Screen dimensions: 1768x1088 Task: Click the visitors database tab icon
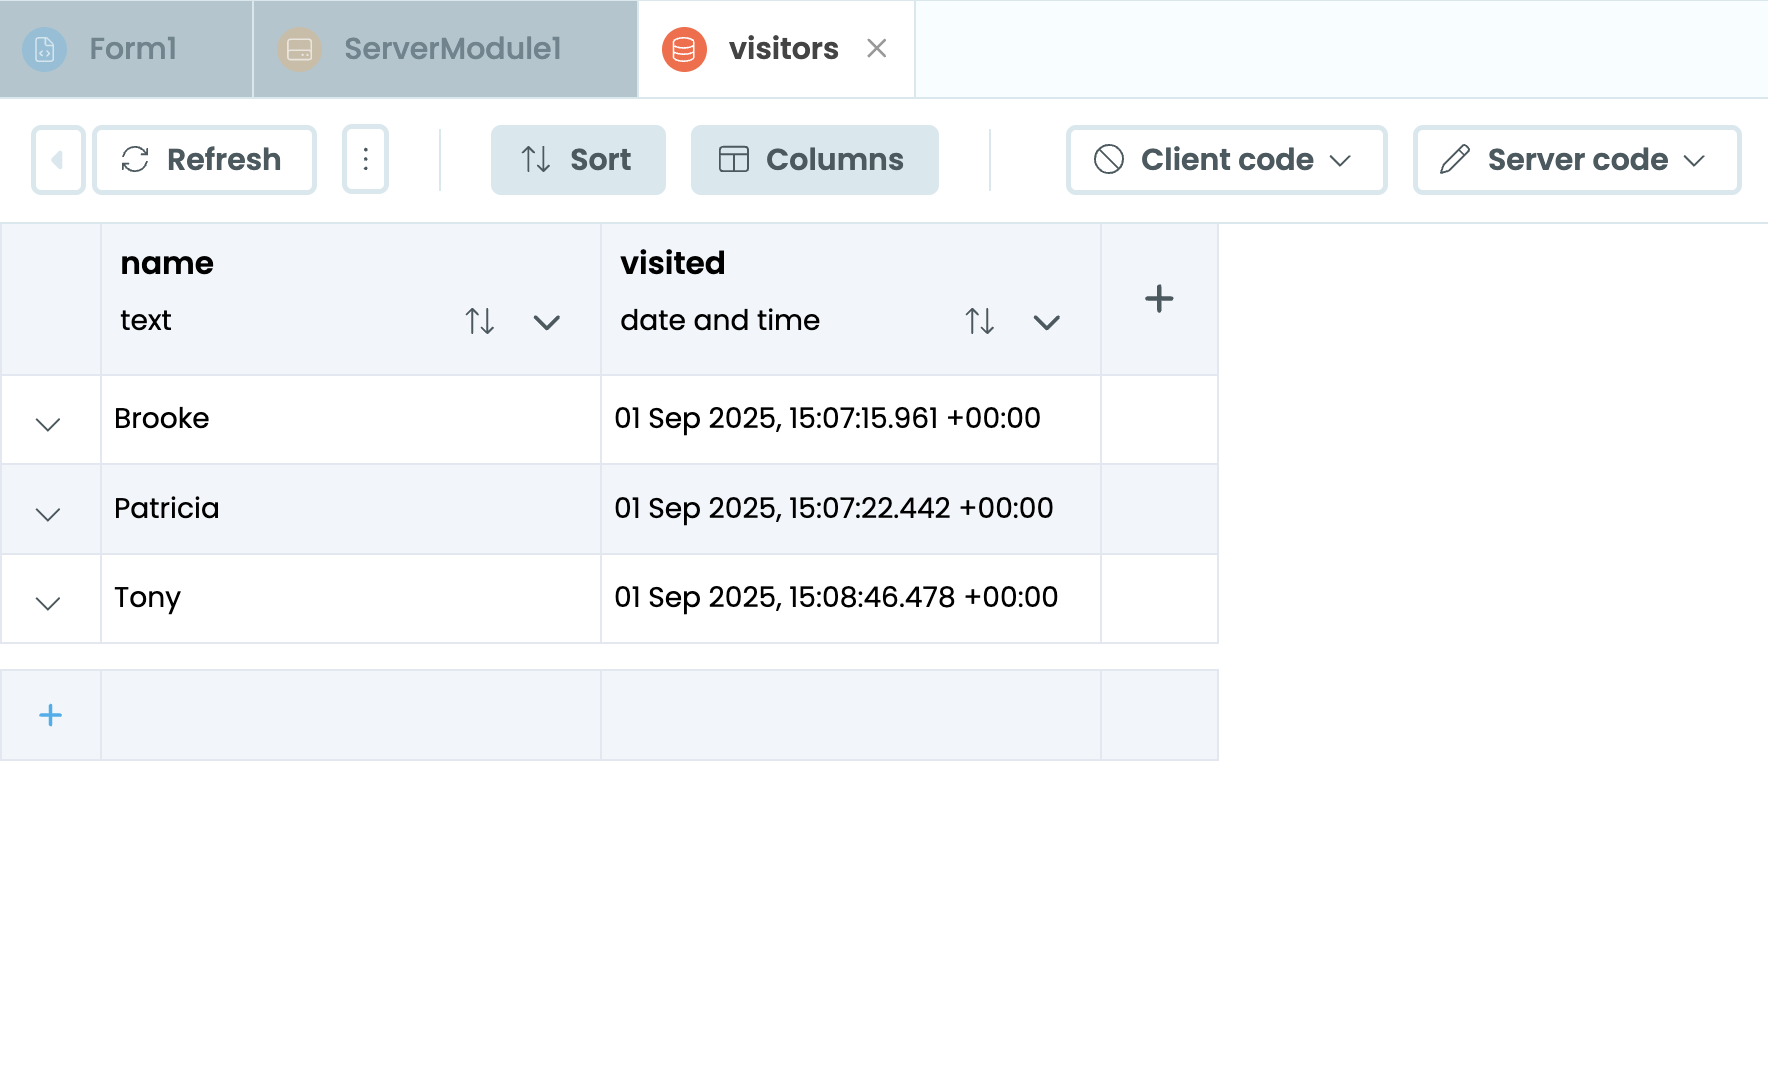pos(684,49)
